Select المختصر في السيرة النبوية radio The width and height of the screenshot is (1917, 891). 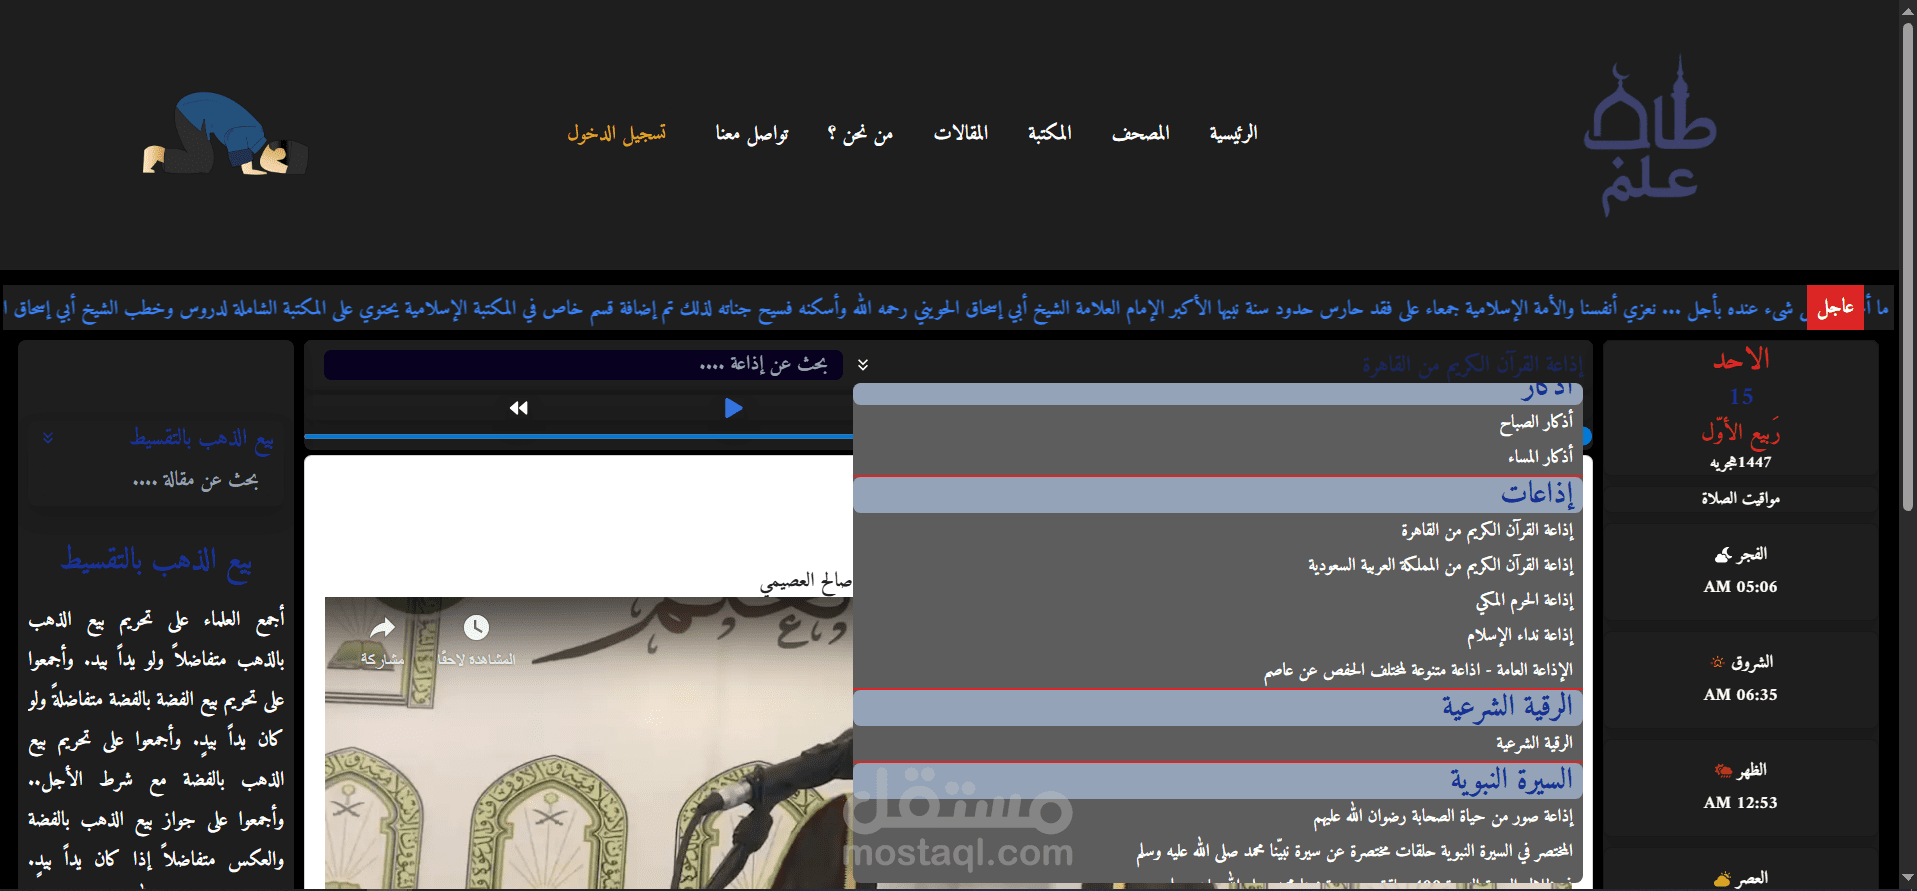click(x=1354, y=851)
